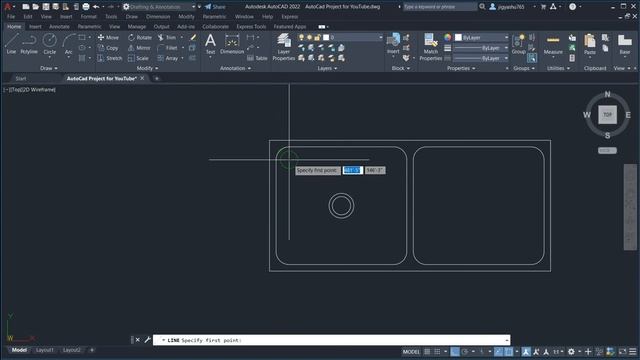
Task: Click the Erase pencil icon
Action: pos(193,37)
